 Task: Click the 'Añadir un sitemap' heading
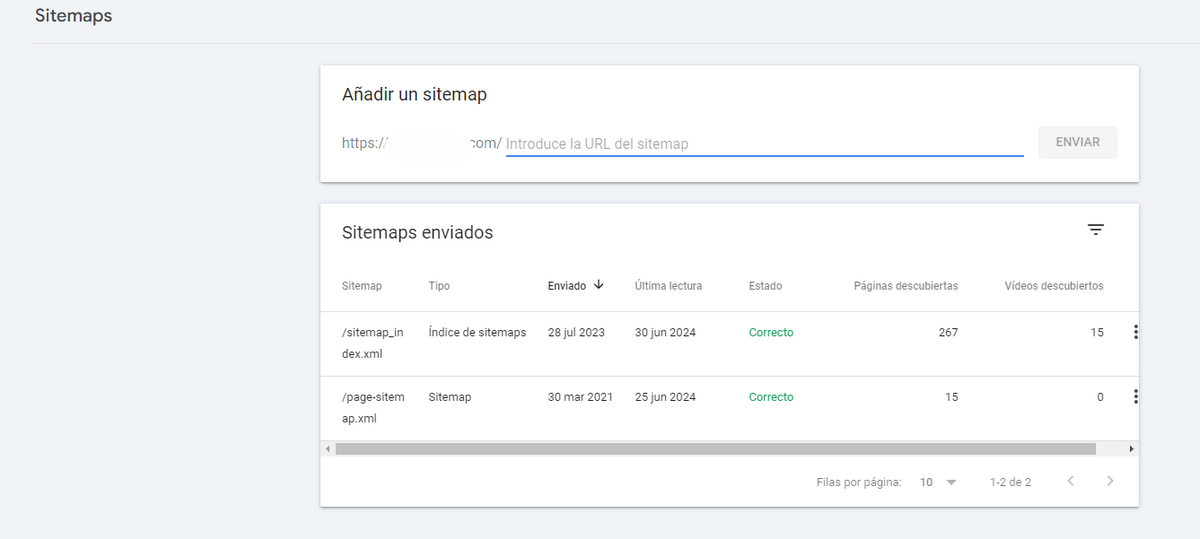coord(414,95)
